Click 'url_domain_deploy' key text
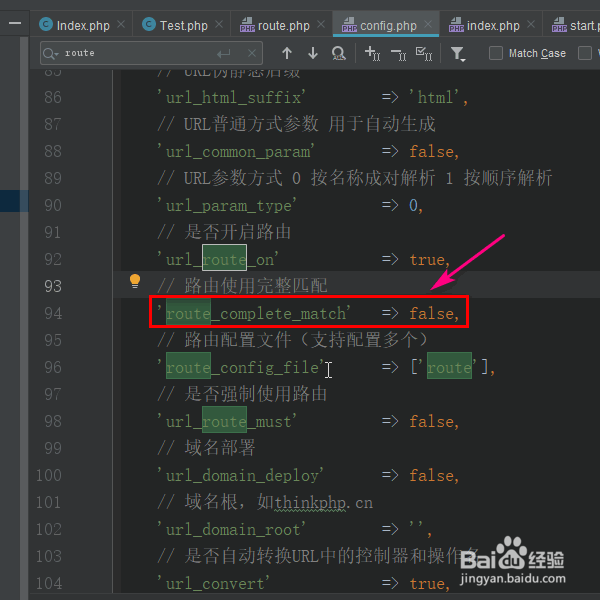600x600 pixels. coord(243,476)
